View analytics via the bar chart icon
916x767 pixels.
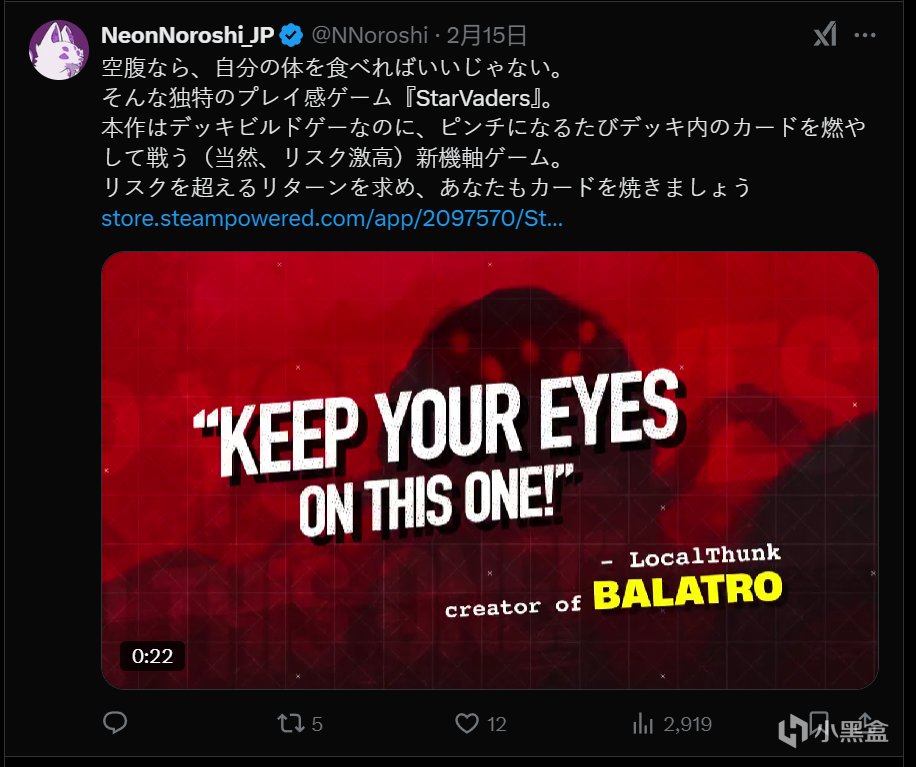point(643,724)
